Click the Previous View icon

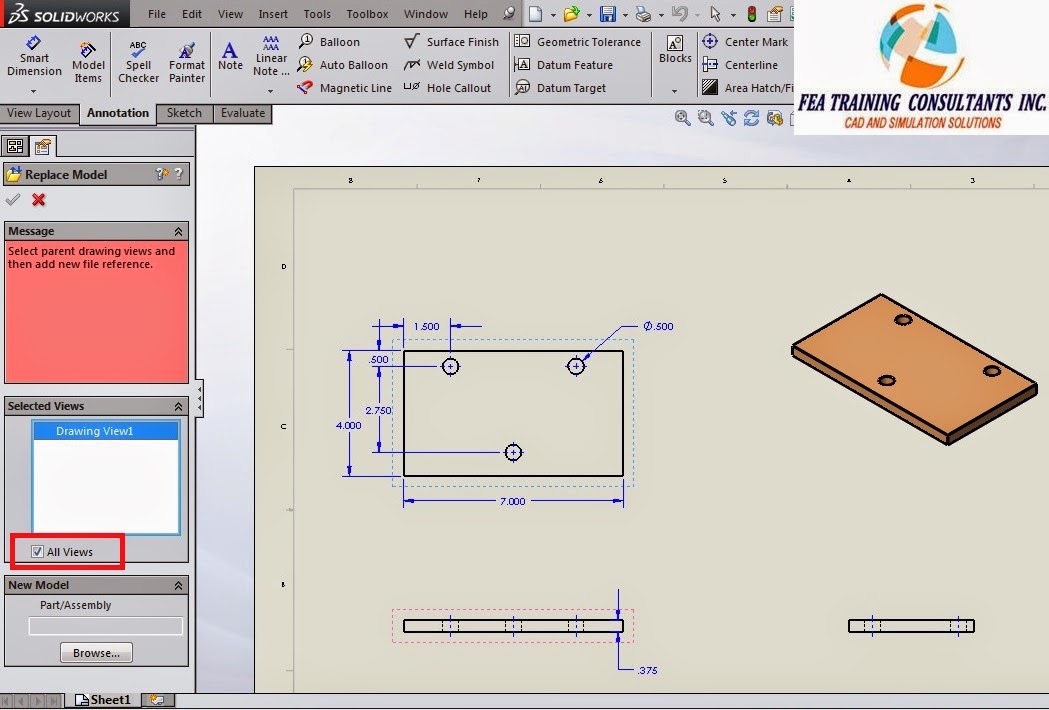coord(729,118)
